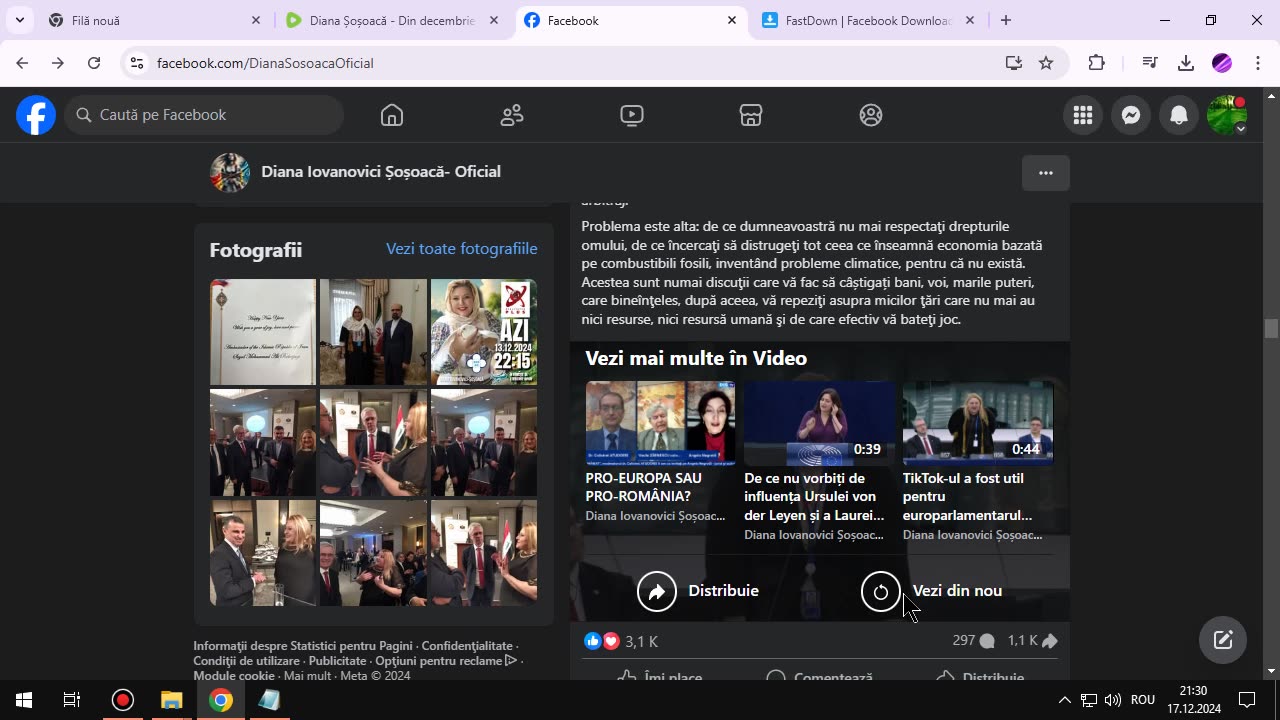Reload the current page
1280x720 pixels.
pyautogui.click(x=94, y=63)
